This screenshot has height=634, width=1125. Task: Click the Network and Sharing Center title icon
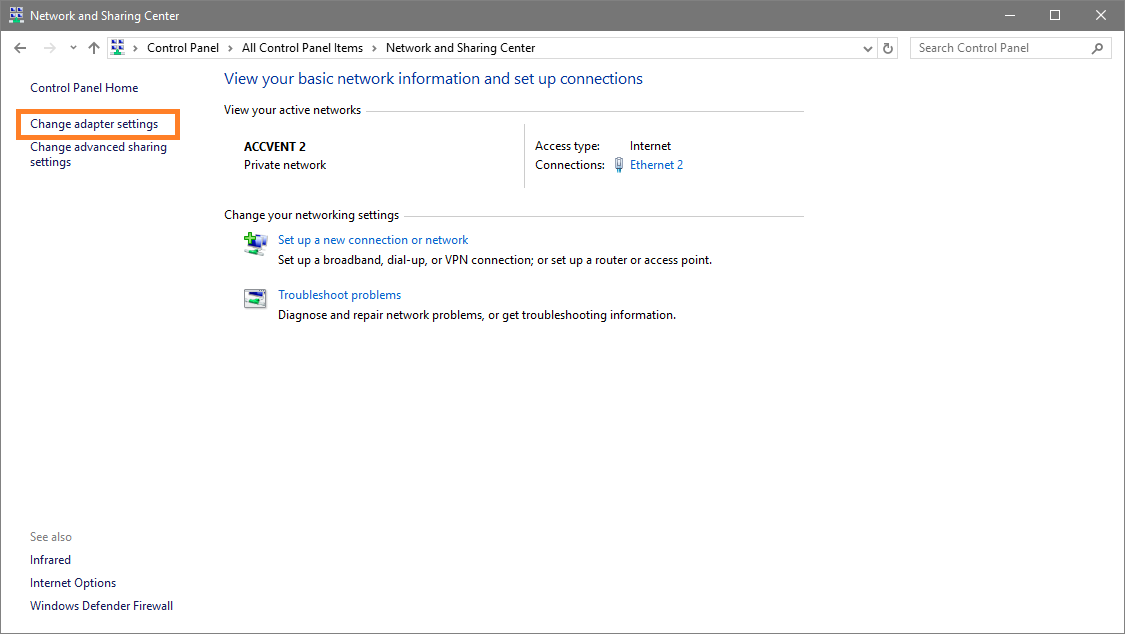pyautogui.click(x=16, y=15)
